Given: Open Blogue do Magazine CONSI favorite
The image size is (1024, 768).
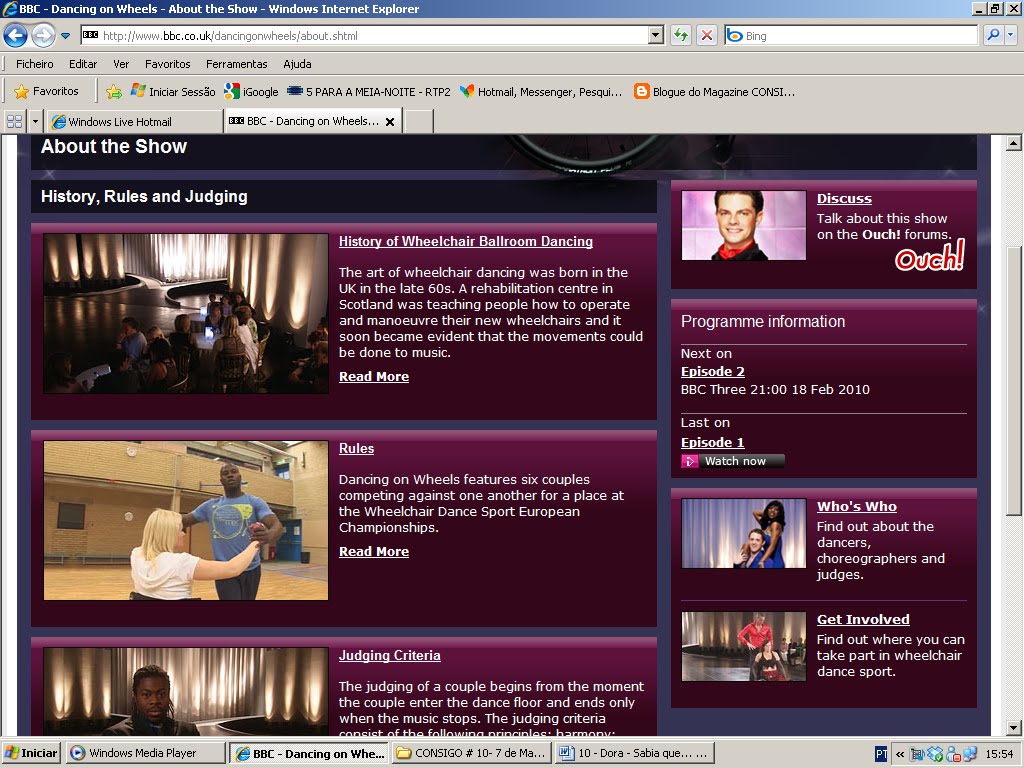Looking at the screenshot, I should point(715,92).
